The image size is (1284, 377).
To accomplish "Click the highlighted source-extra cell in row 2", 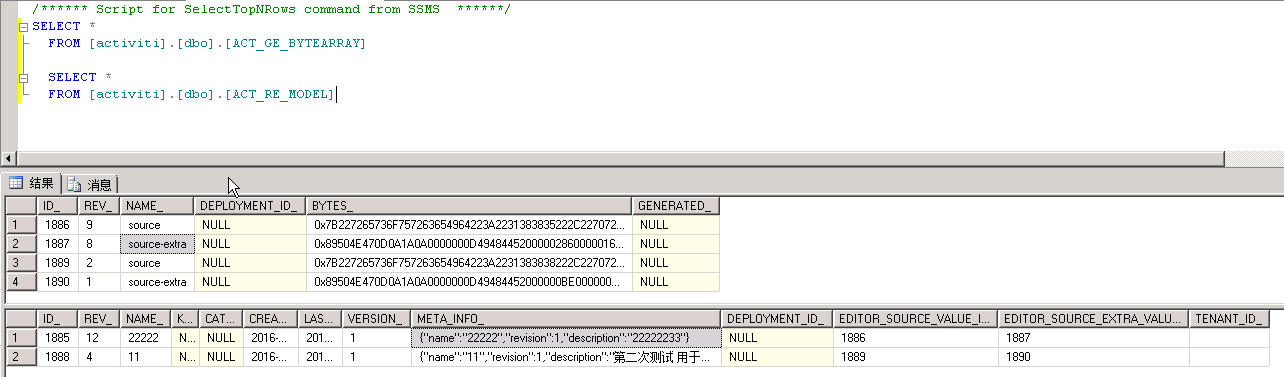I will point(157,243).
